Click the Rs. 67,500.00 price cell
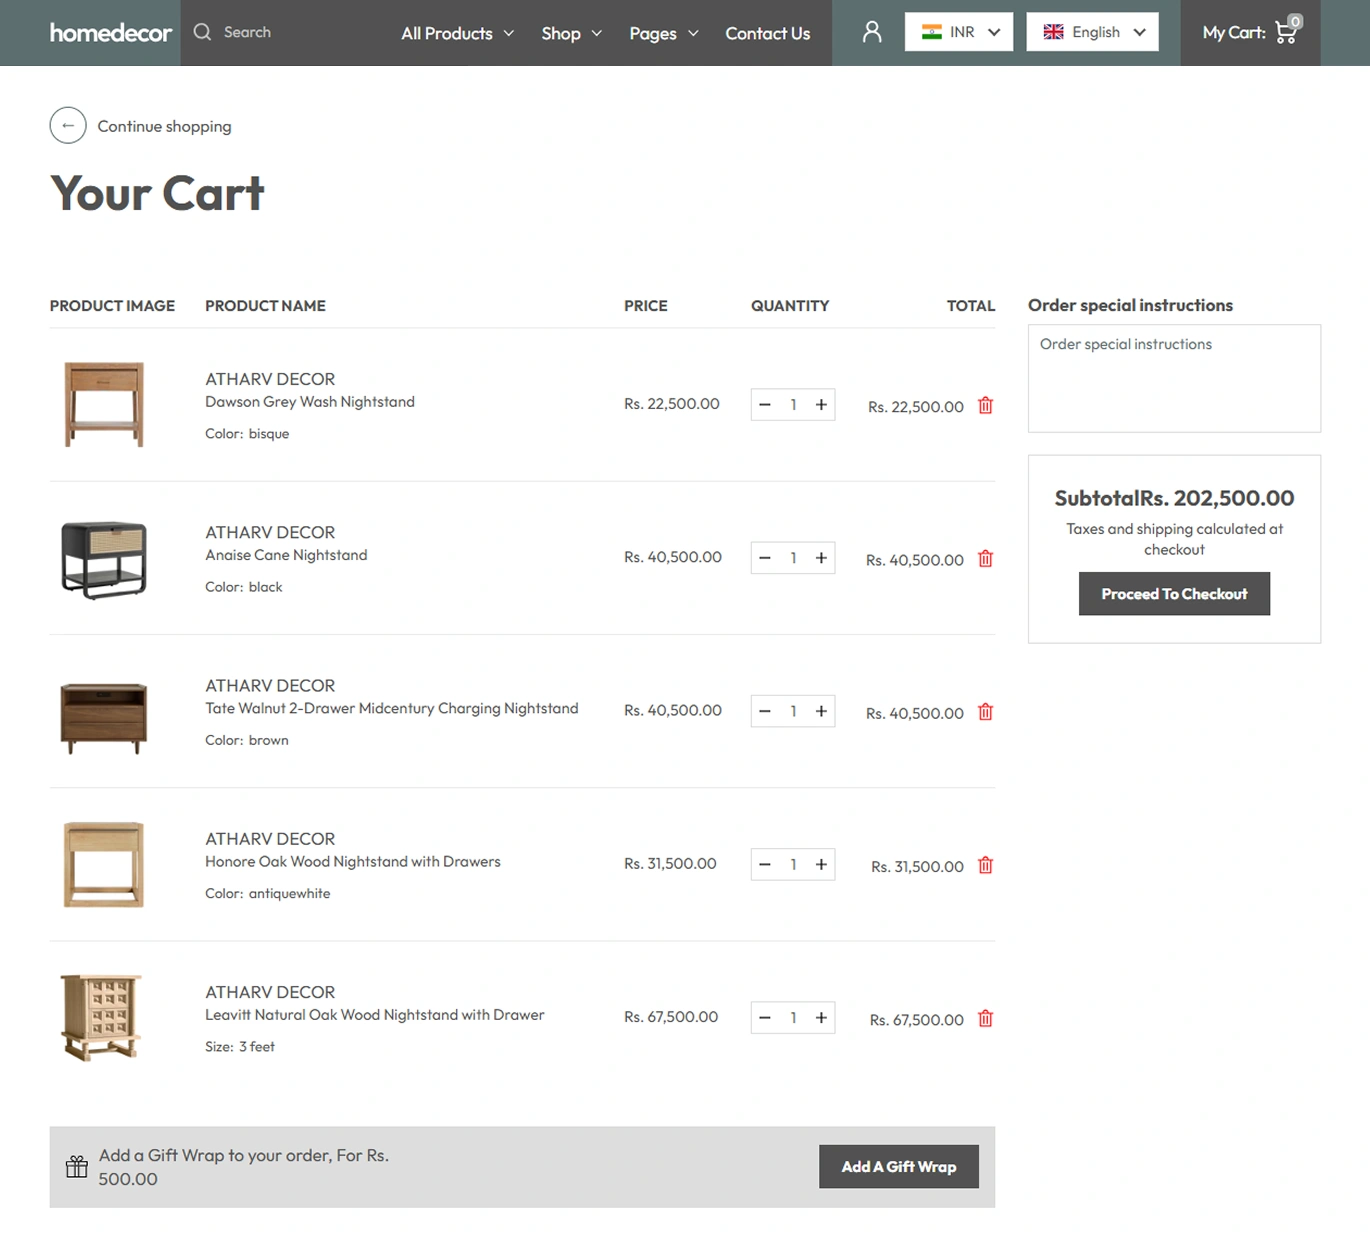 pos(671,1016)
